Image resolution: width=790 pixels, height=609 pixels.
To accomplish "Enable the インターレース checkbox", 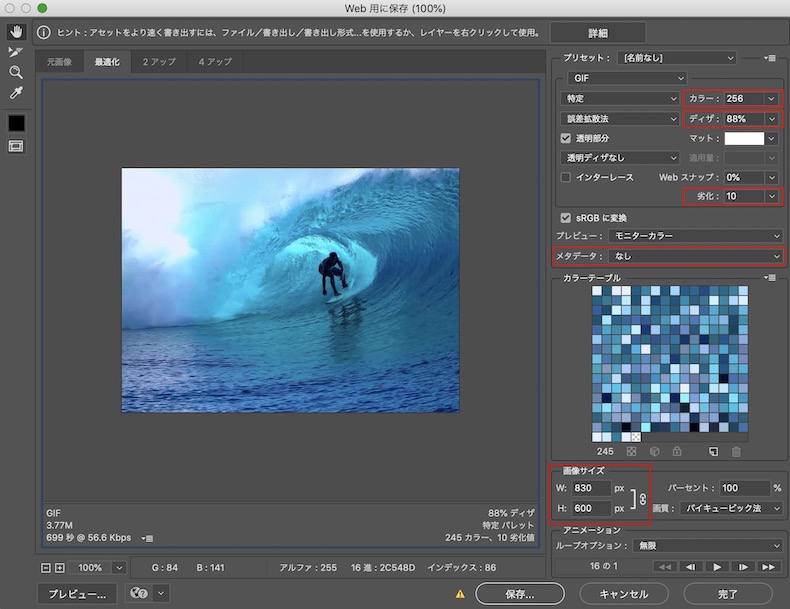I will click(566, 177).
